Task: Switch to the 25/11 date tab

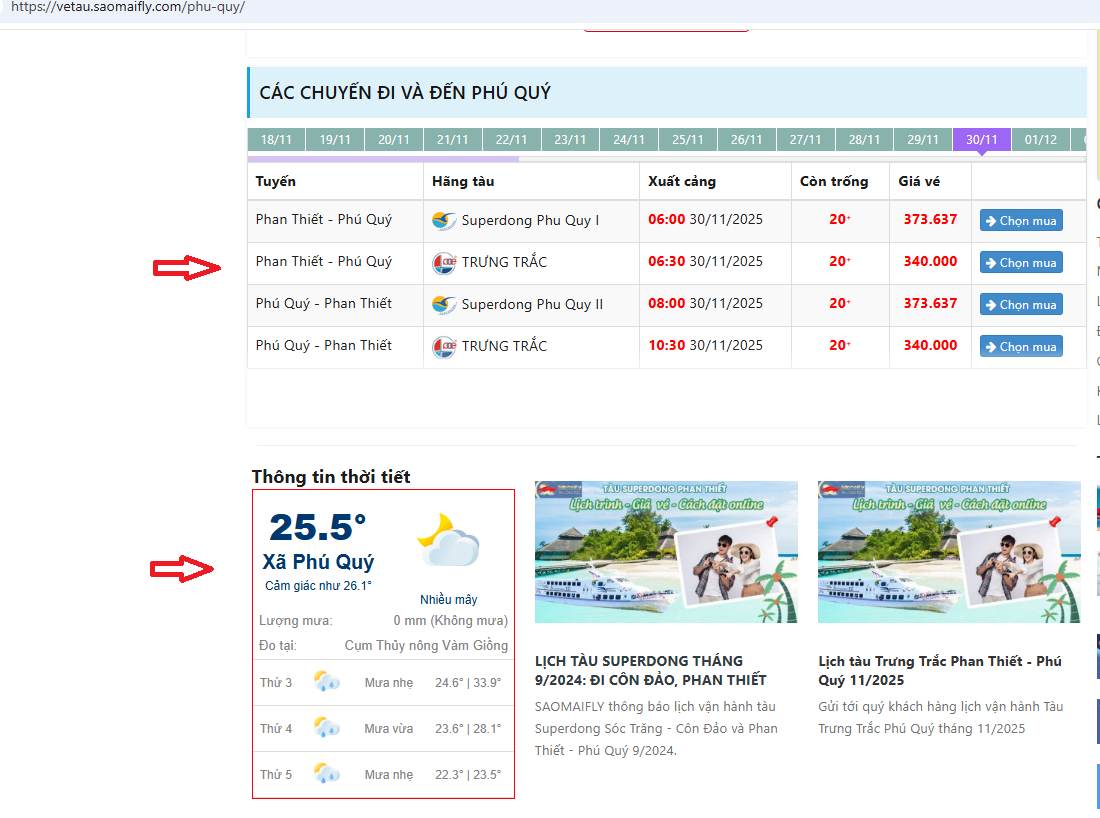Action: pos(687,140)
